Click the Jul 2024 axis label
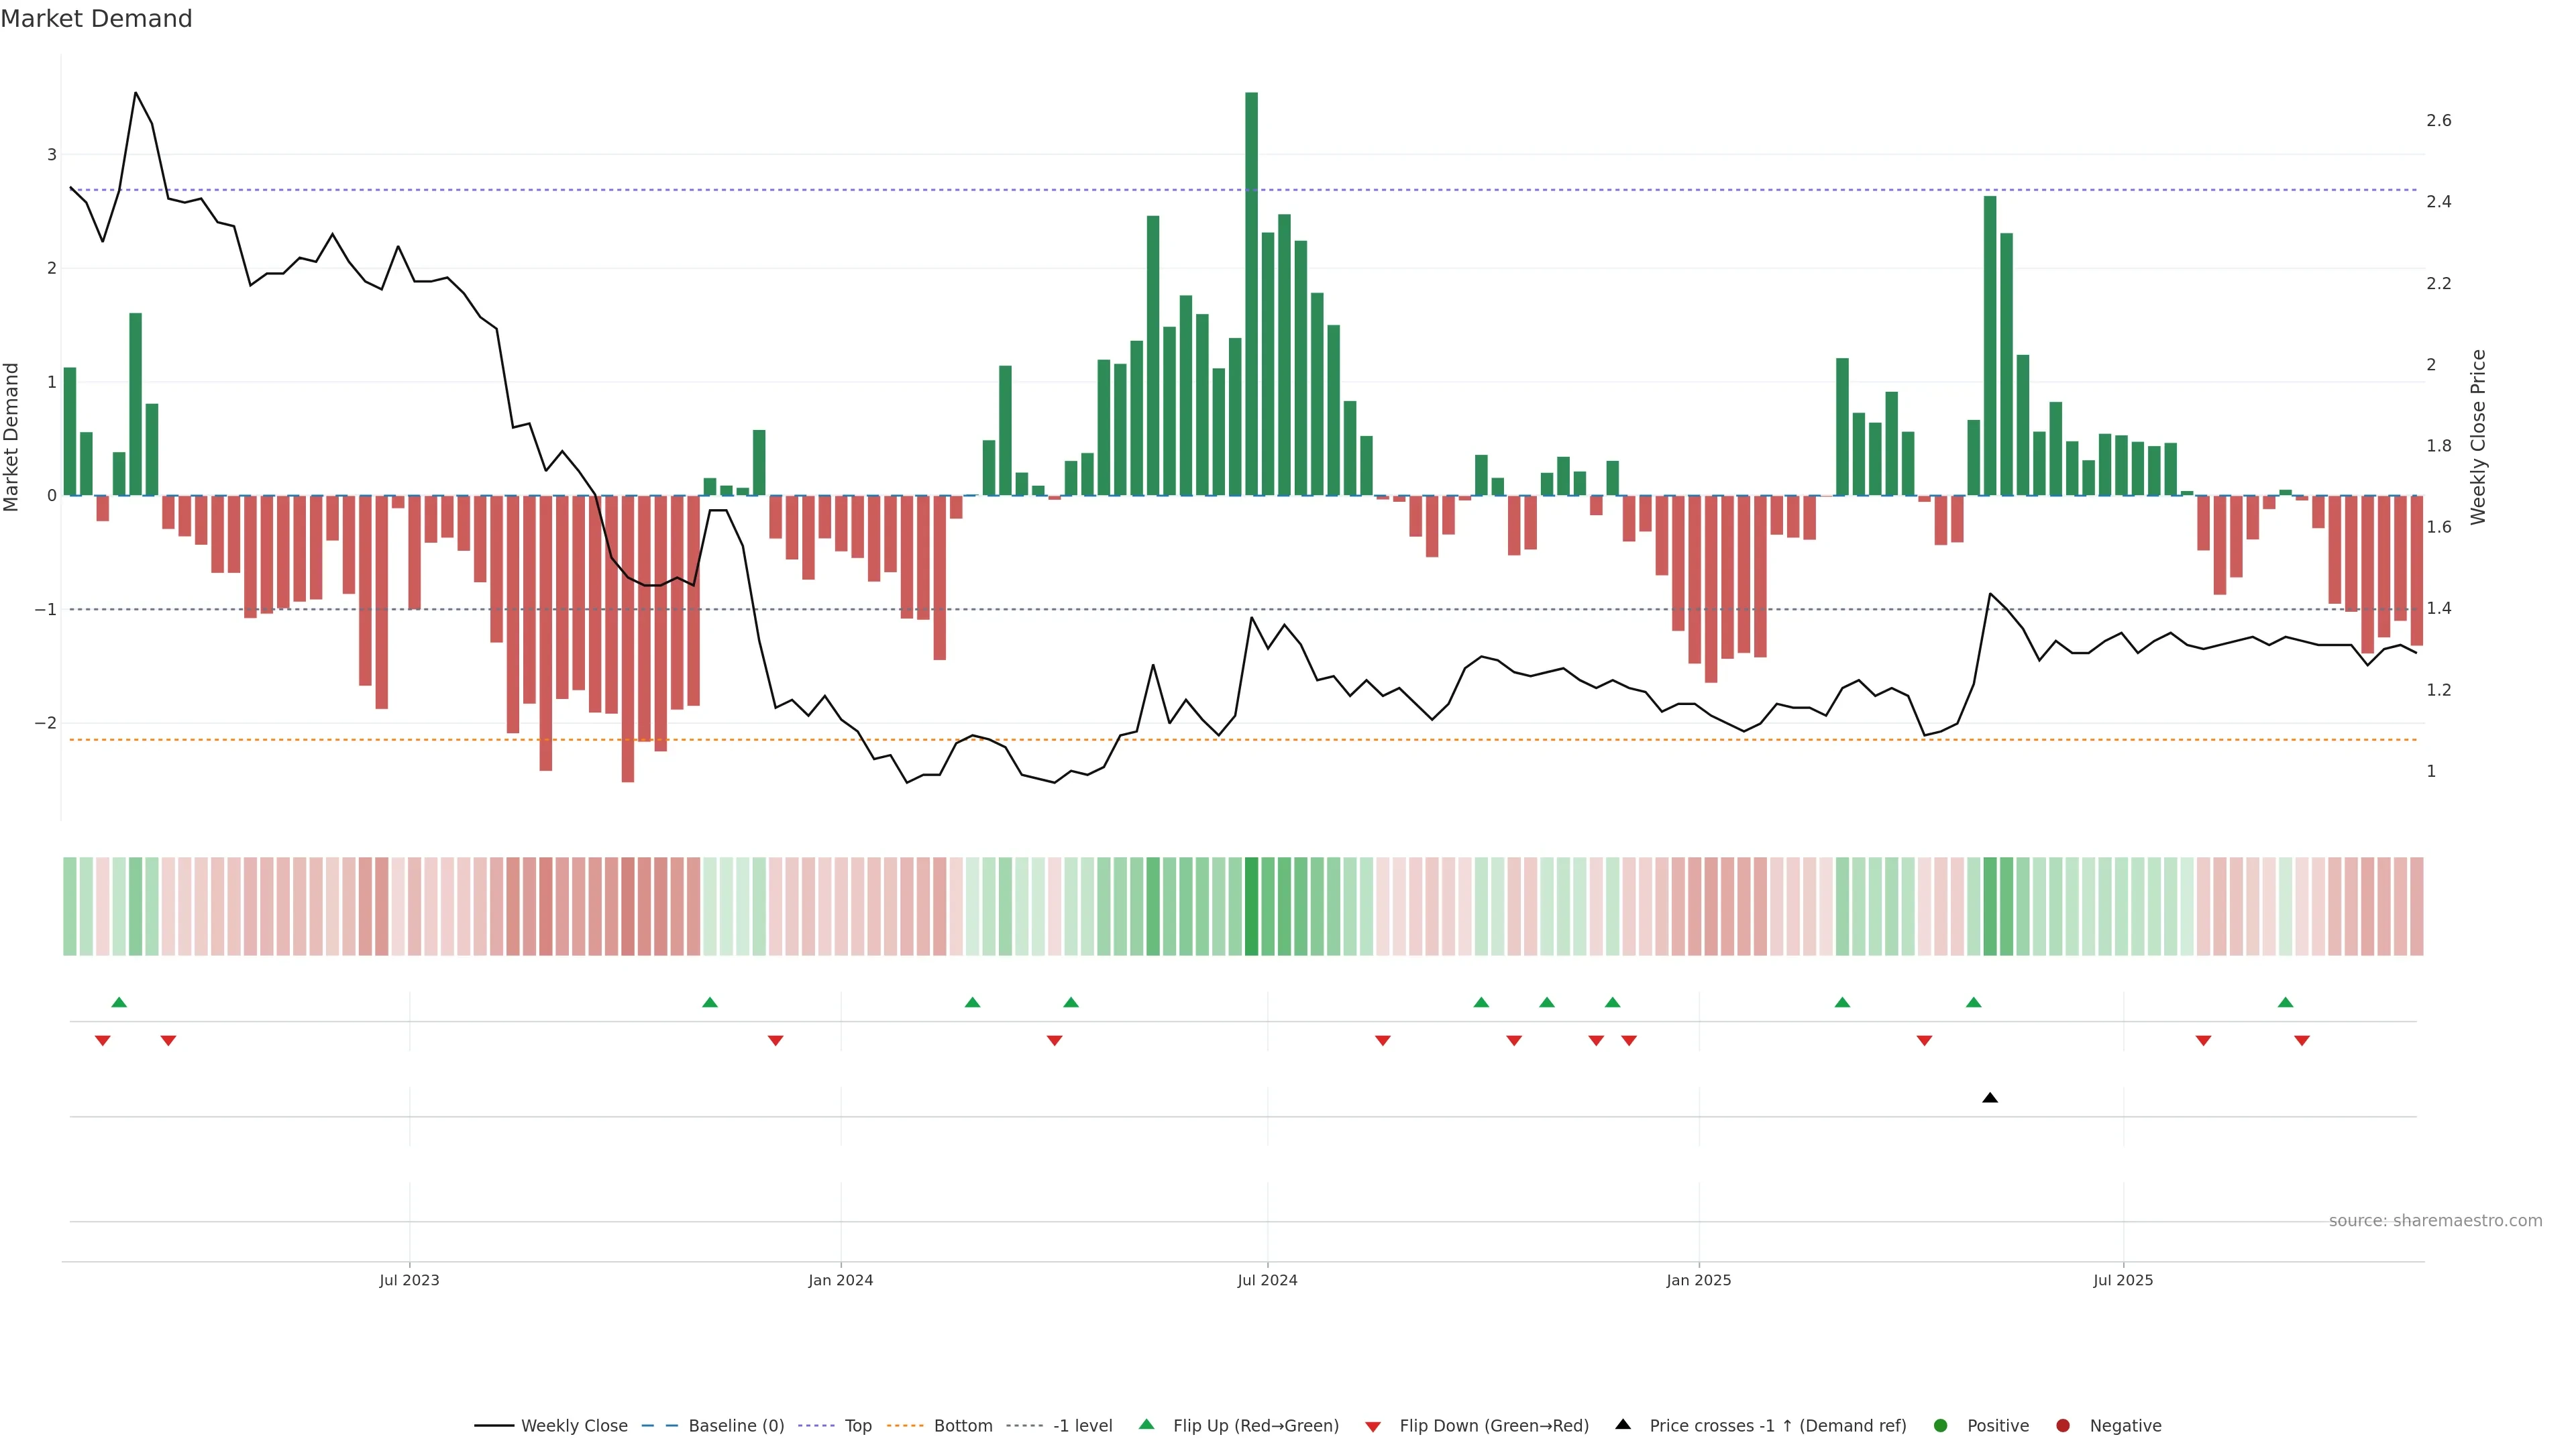 tap(1267, 1280)
